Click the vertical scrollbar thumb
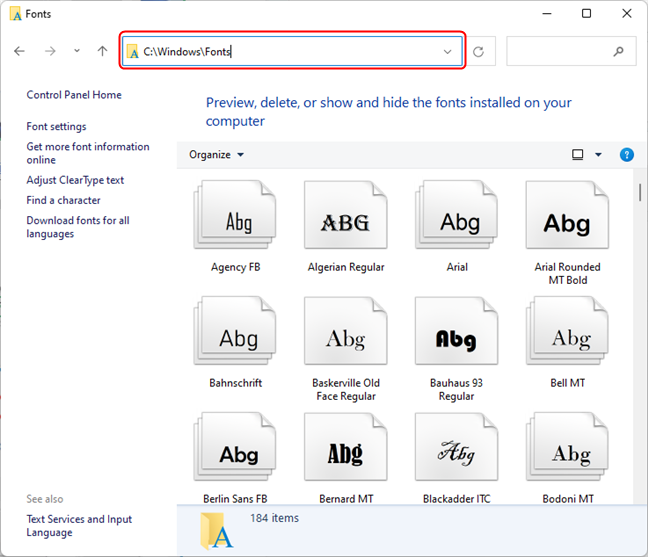This screenshot has width=648, height=557. point(640,193)
